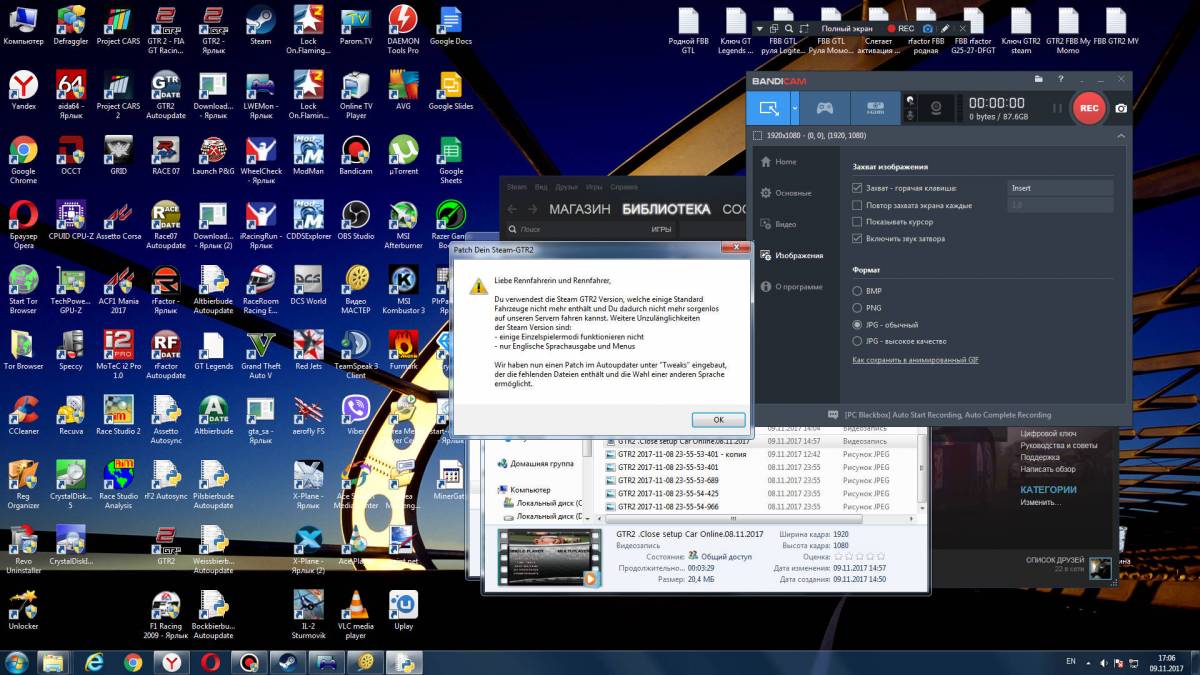Select HDMI device recording mode in Bandicam
Screen dimensions: 1200x675
[875, 107]
